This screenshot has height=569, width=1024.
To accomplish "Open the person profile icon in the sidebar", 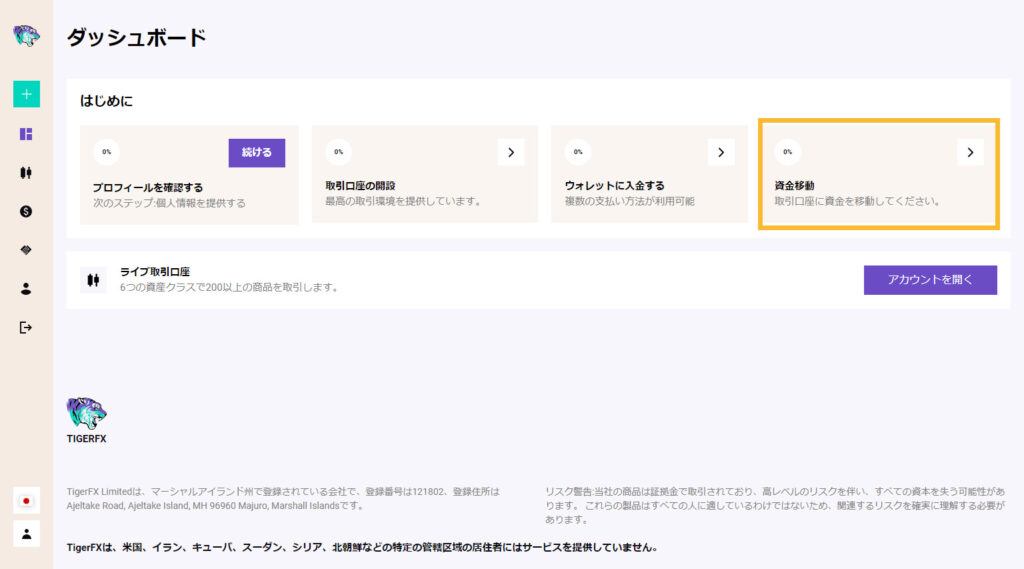I will [x=26, y=289].
